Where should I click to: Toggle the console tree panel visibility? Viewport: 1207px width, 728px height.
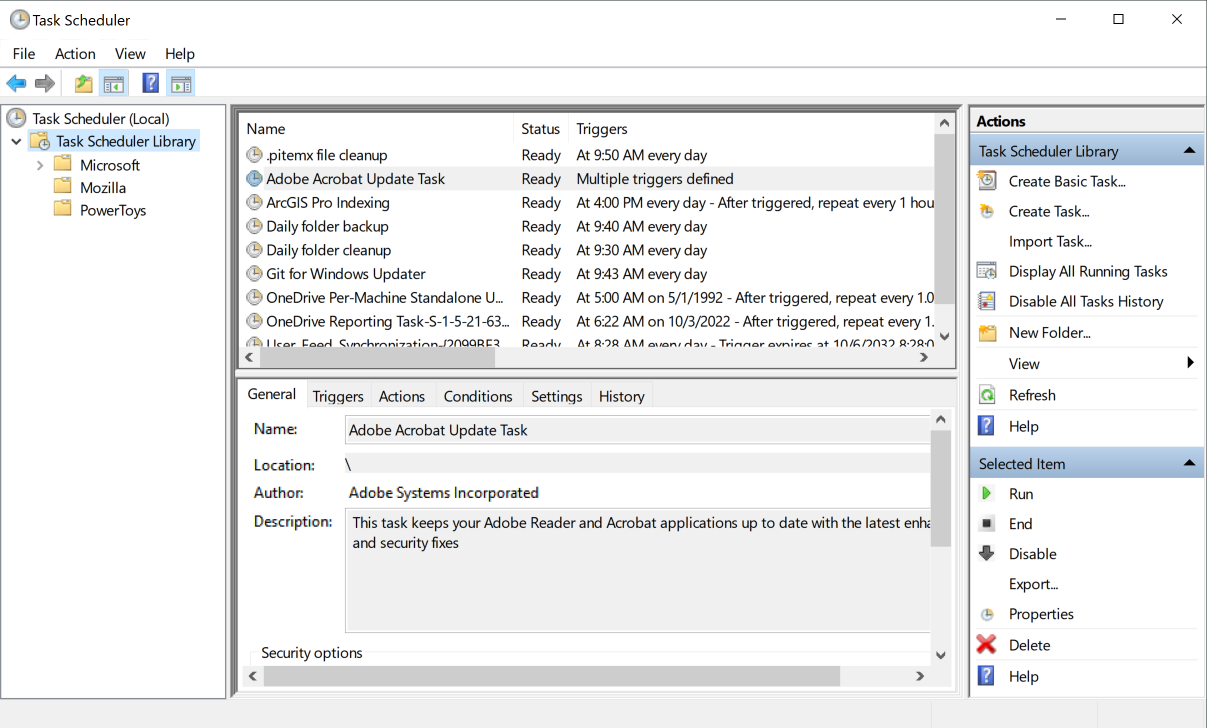point(114,82)
